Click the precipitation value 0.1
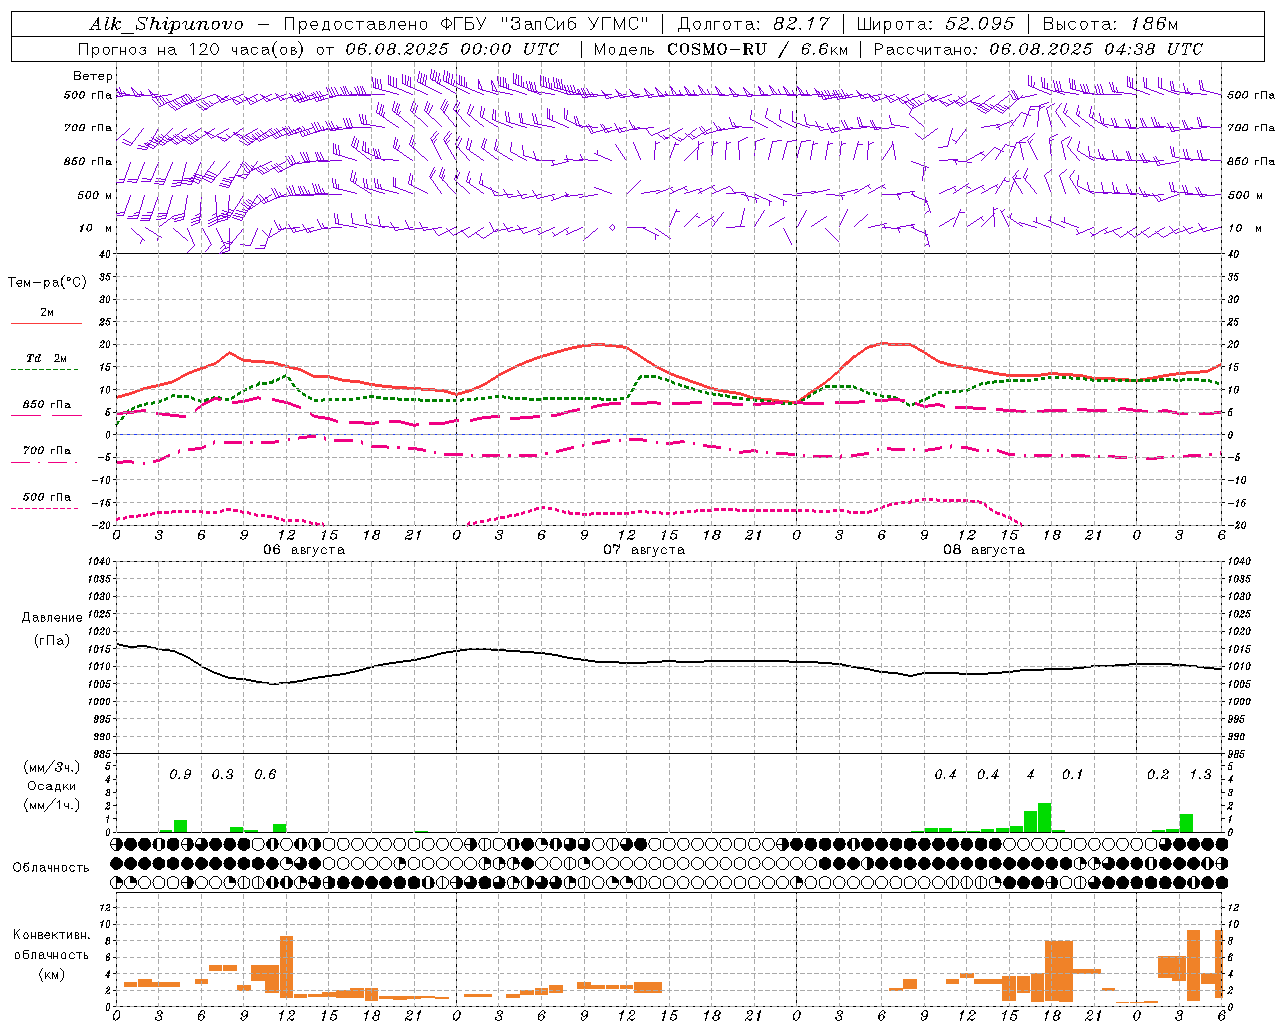Viewport: 1280px width, 1024px height. [x=1073, y=775]
